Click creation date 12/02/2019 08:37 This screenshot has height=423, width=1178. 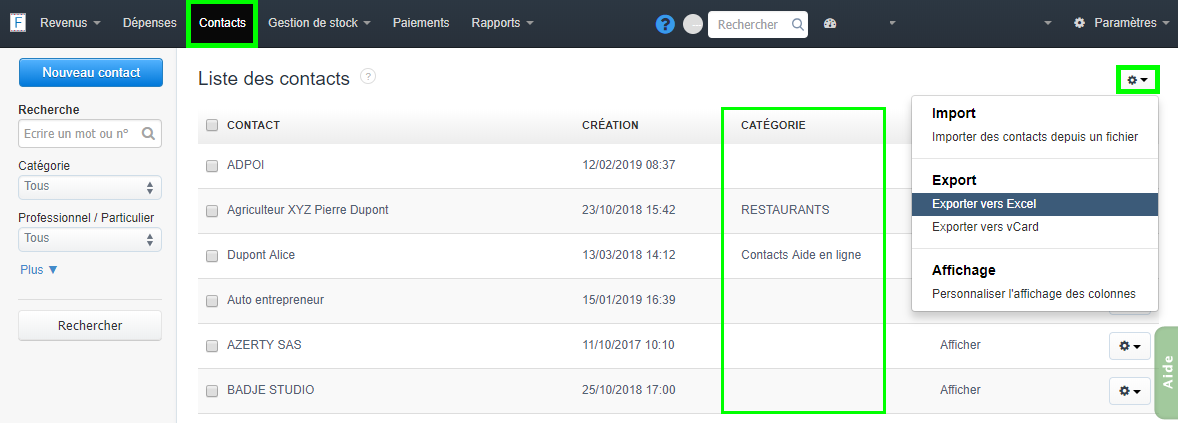tap(629, 165)
